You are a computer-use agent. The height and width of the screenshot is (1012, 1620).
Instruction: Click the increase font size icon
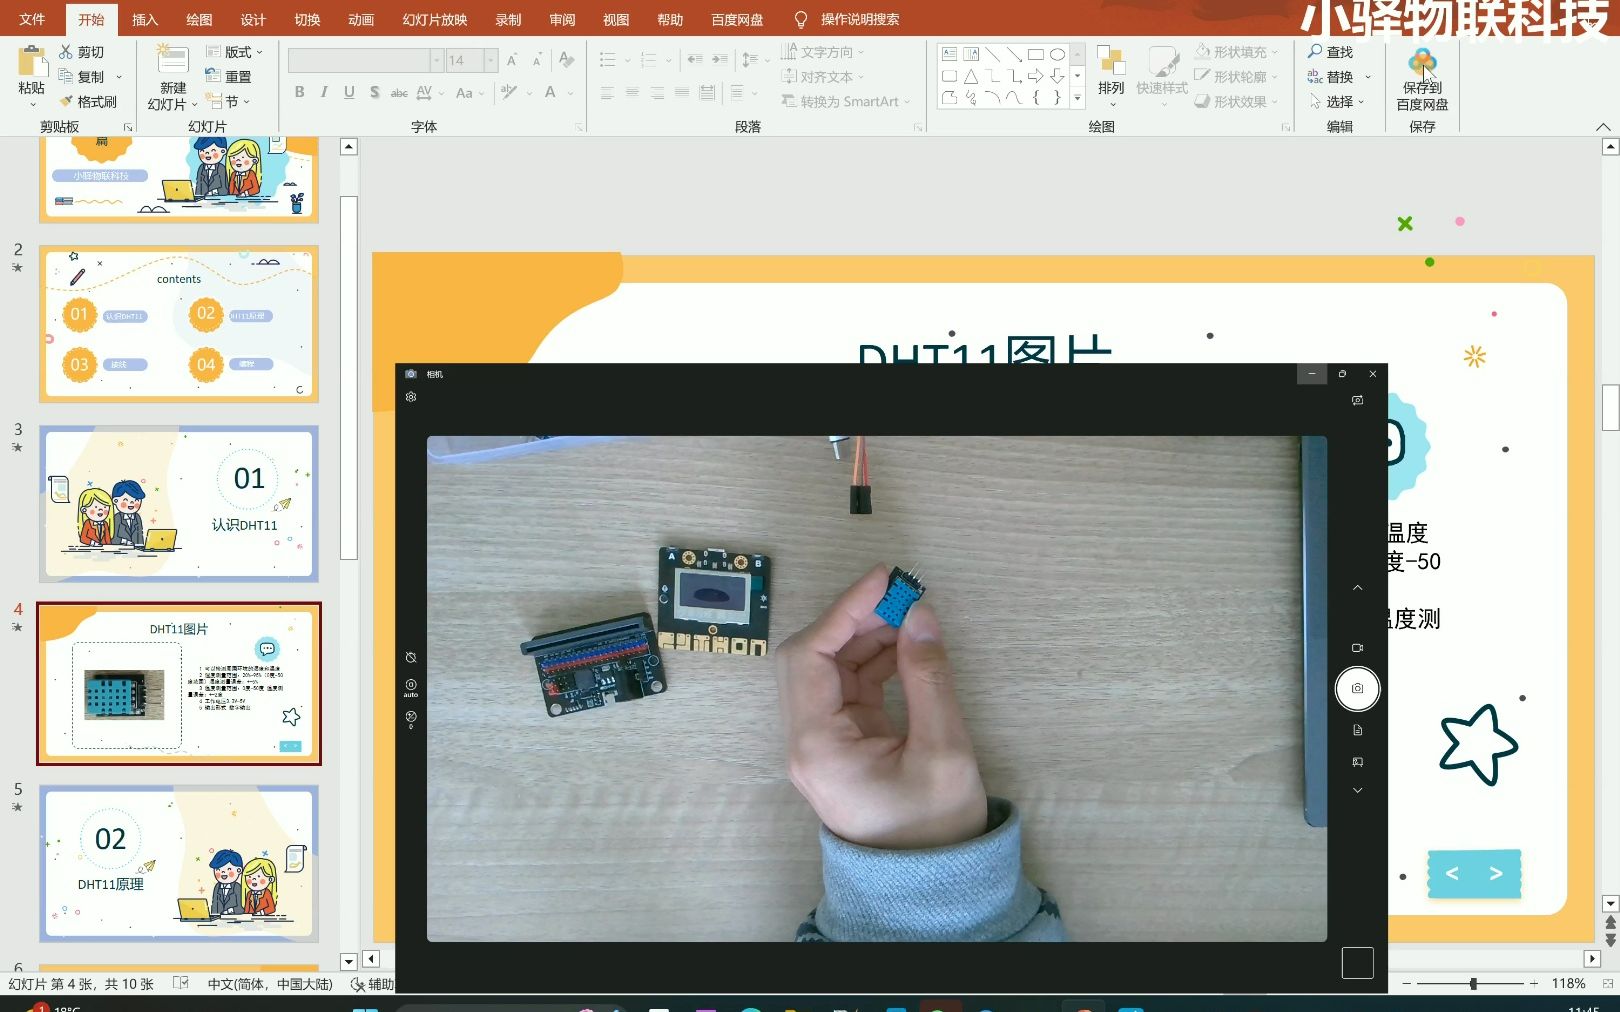512,61
